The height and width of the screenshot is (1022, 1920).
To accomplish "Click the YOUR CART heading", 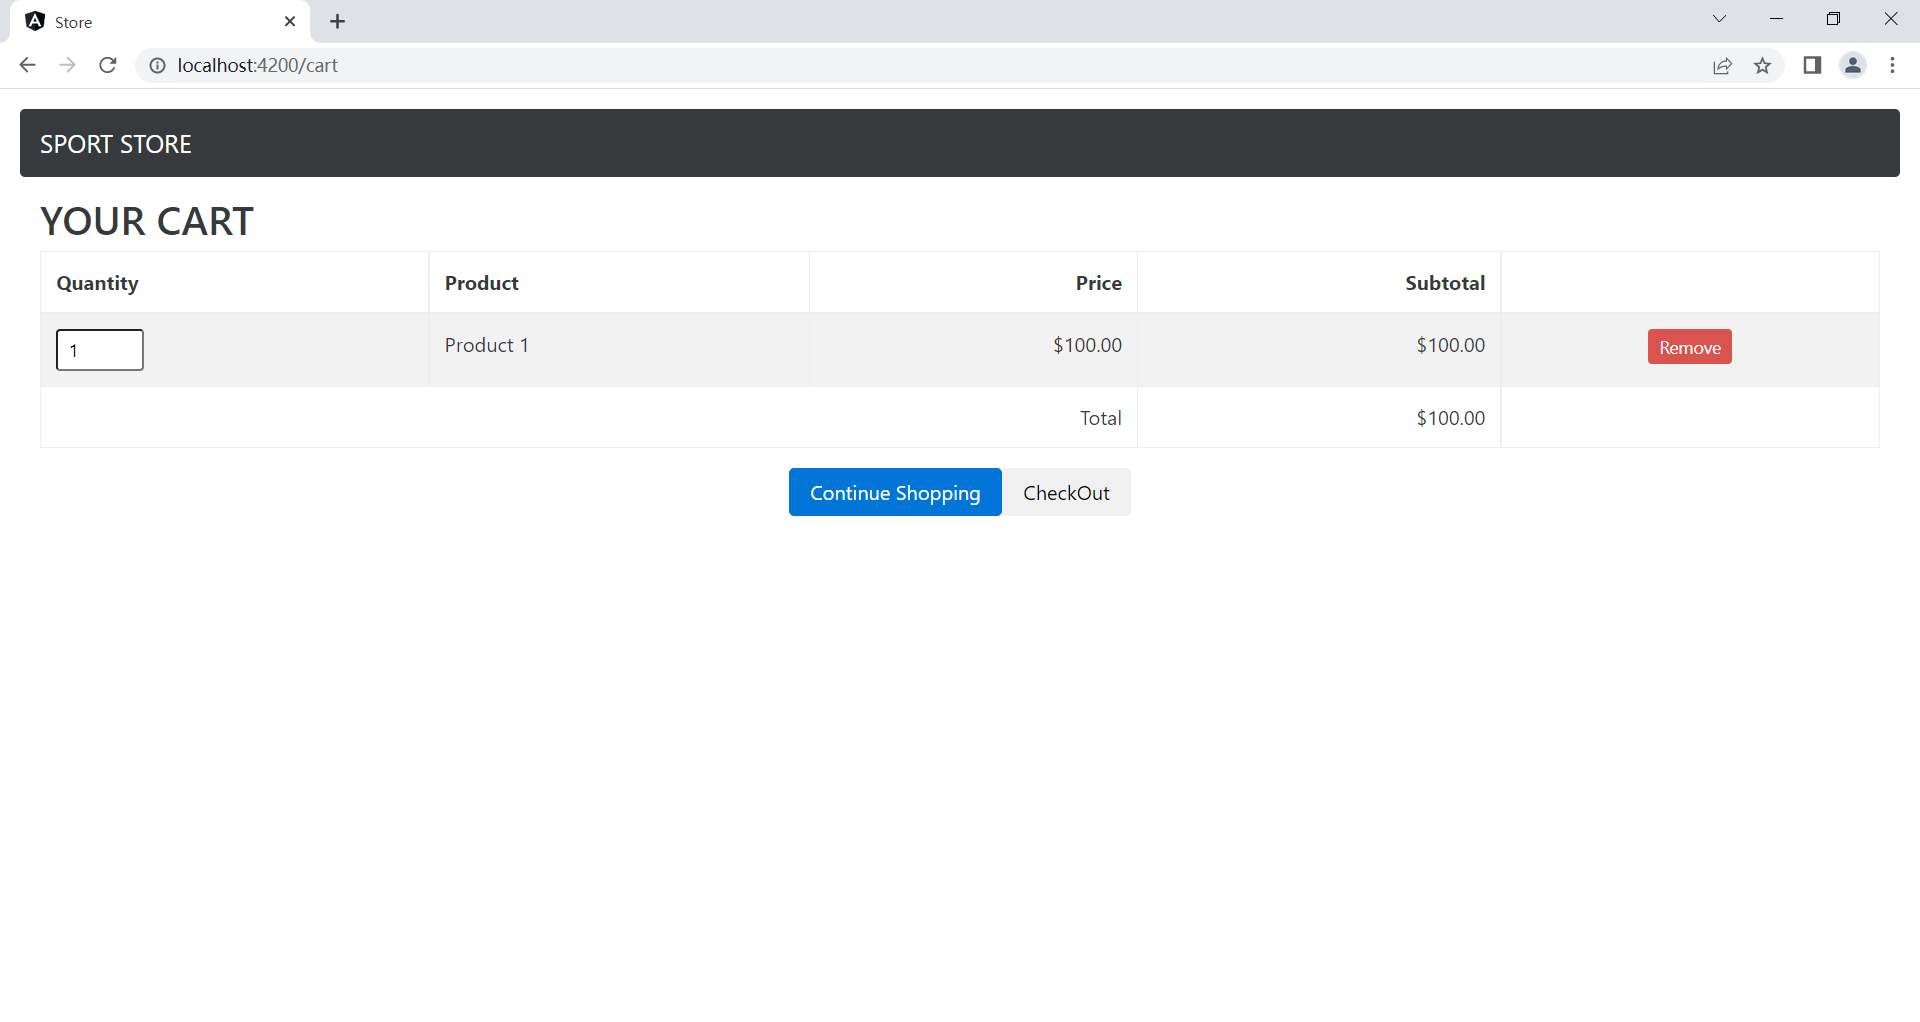I will click(147, 221).
